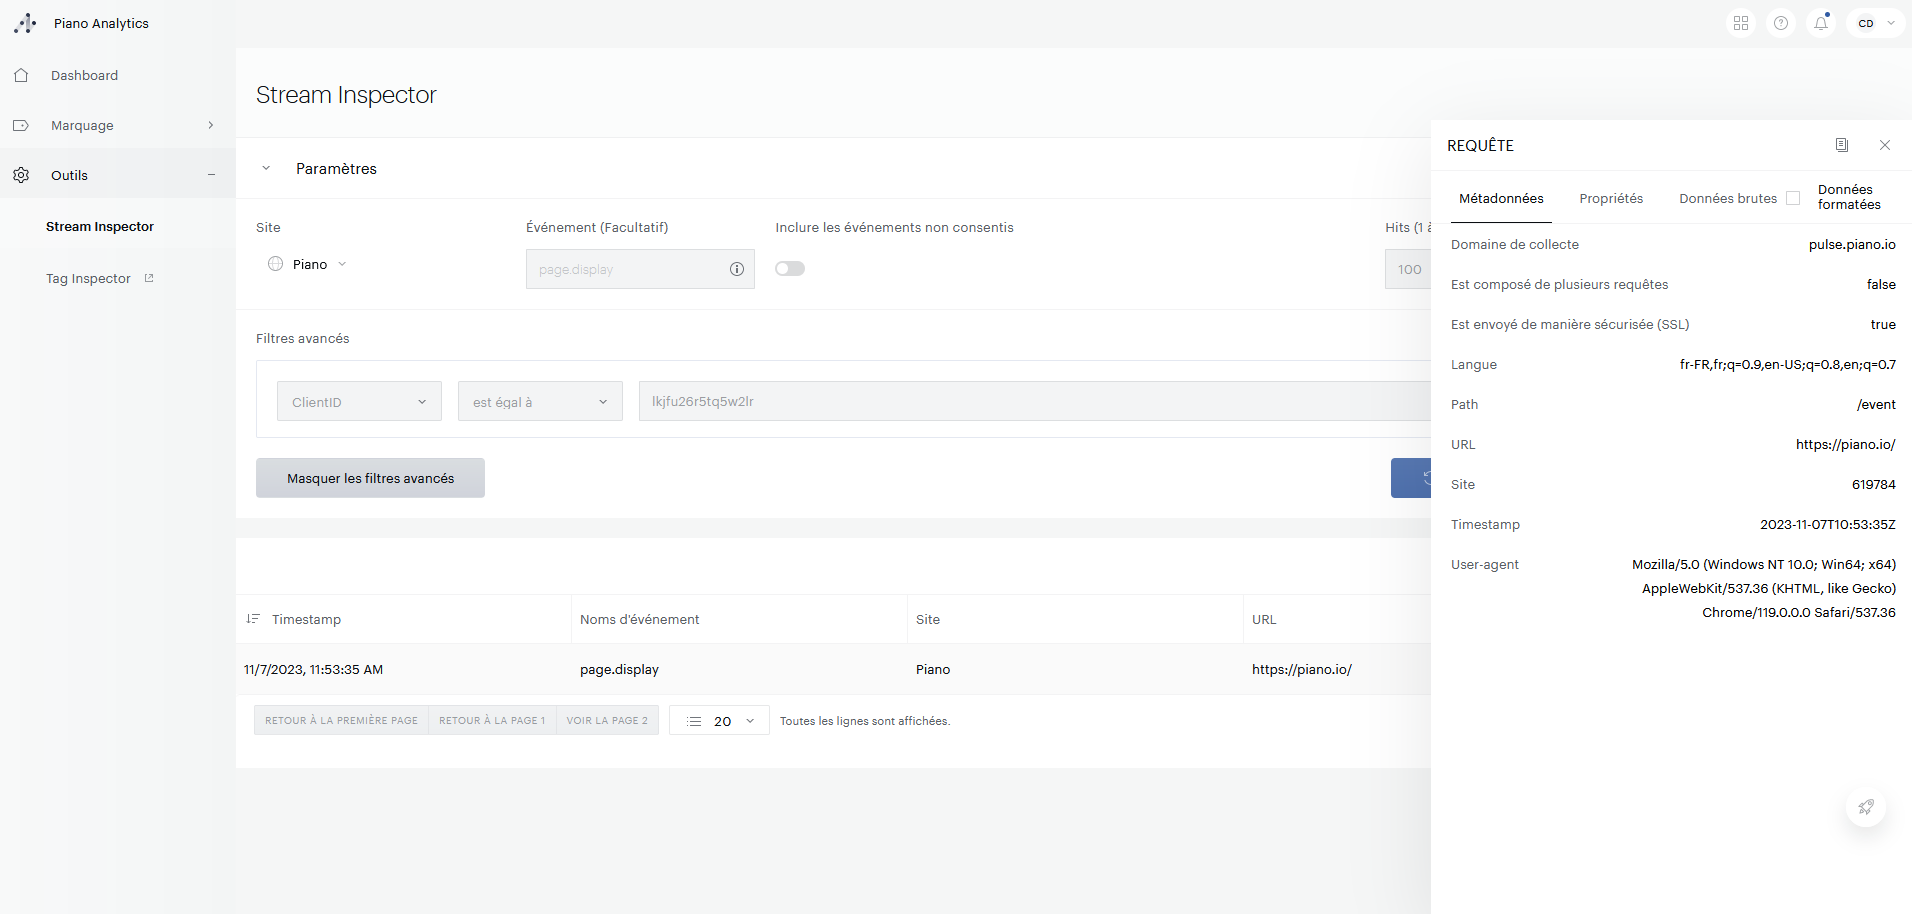1912x914 pixels.
Task: Copy request using the clipboard icon
Action: [1841, 145]
